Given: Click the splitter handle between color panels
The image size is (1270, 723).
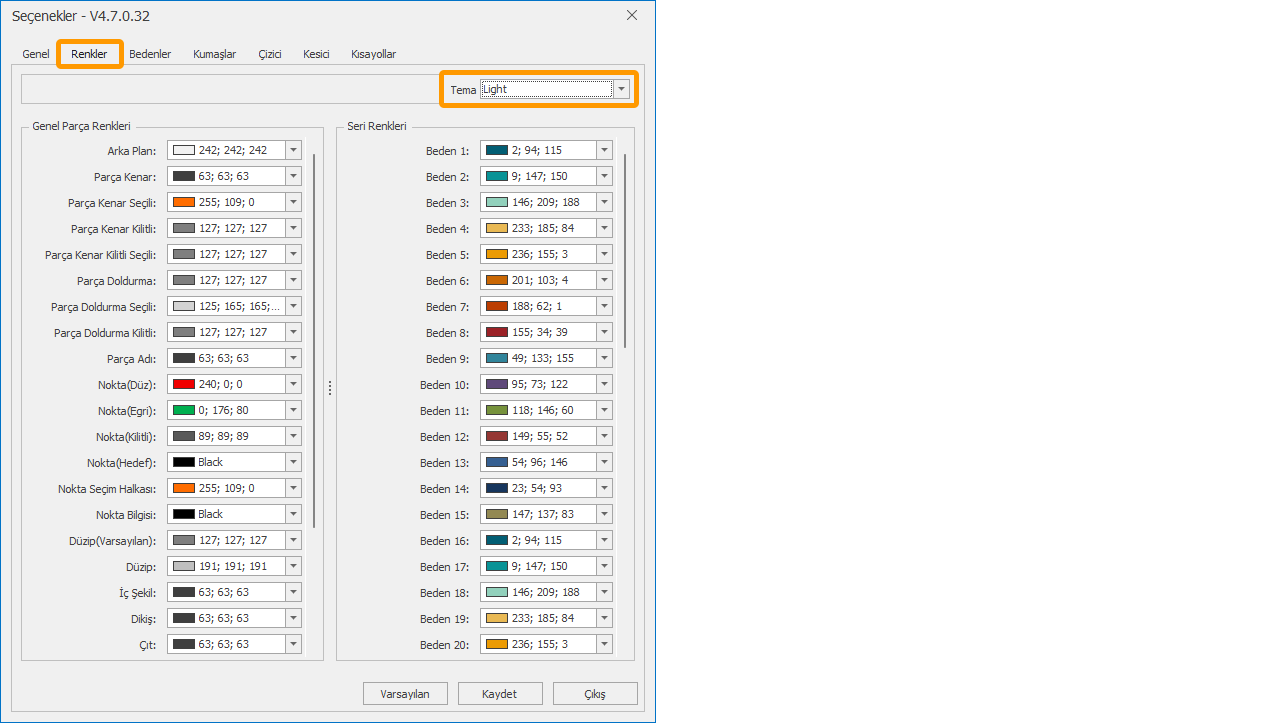Looking at the screenshot, I should pyautogui.click(x=330, y=388).
